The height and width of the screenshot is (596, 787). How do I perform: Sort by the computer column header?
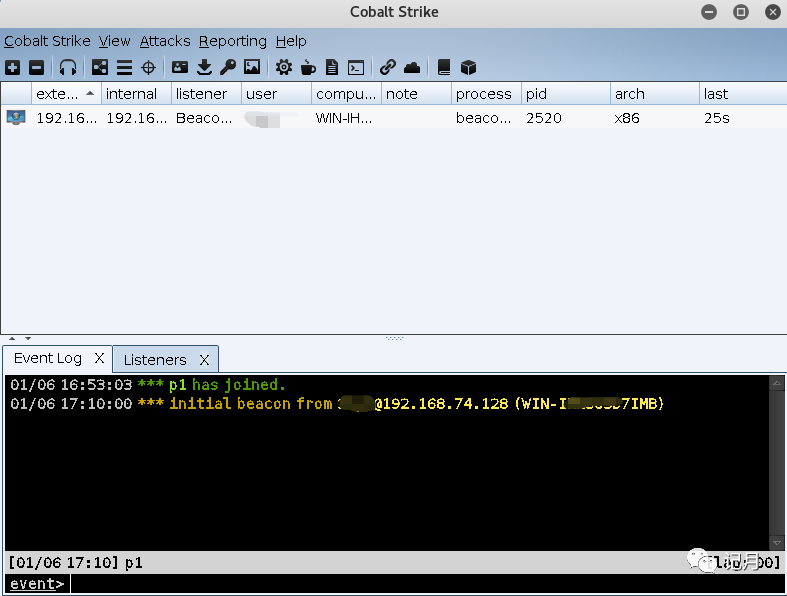346,94
